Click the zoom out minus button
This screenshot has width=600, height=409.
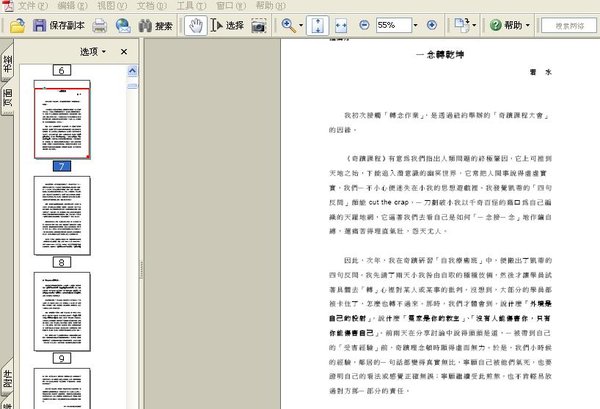(364, 25)
